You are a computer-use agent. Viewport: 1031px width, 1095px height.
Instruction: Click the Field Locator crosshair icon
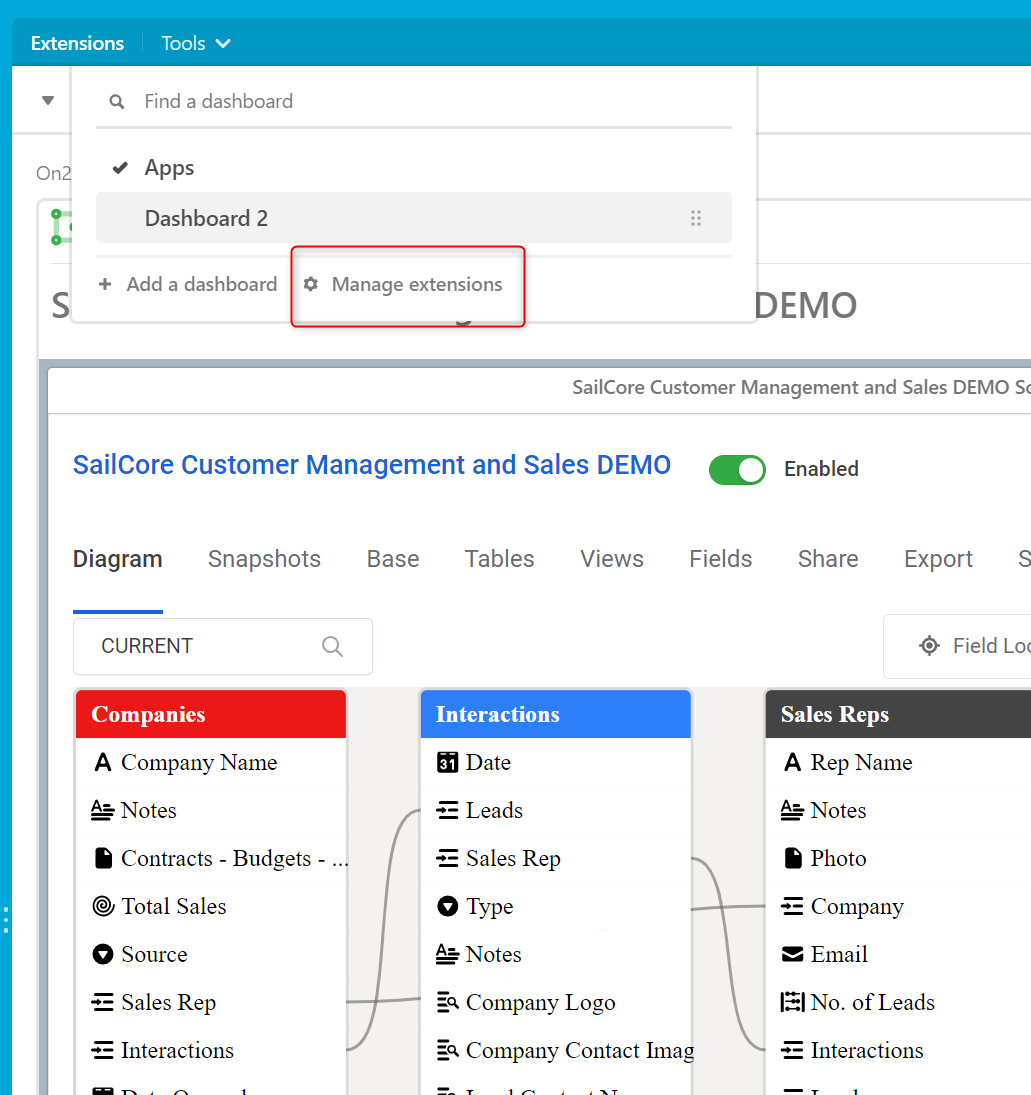[929, 646]
